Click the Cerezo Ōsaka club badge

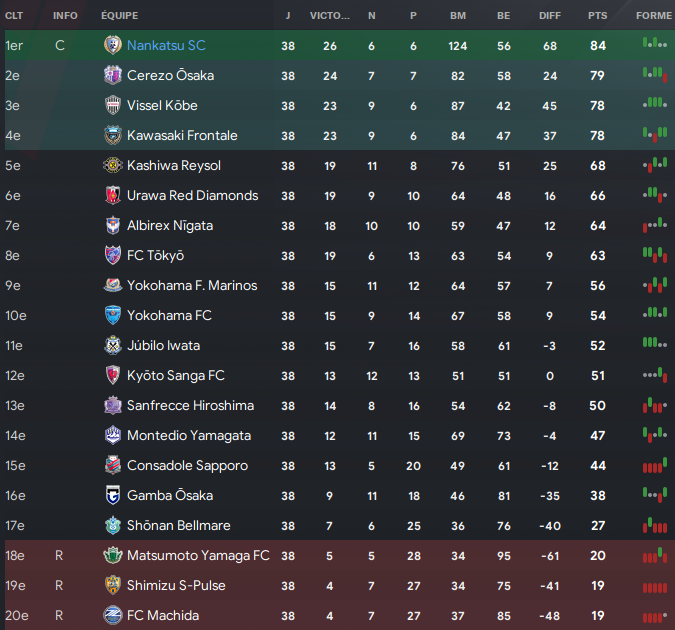pyautogui.click(x=113, y=75)
